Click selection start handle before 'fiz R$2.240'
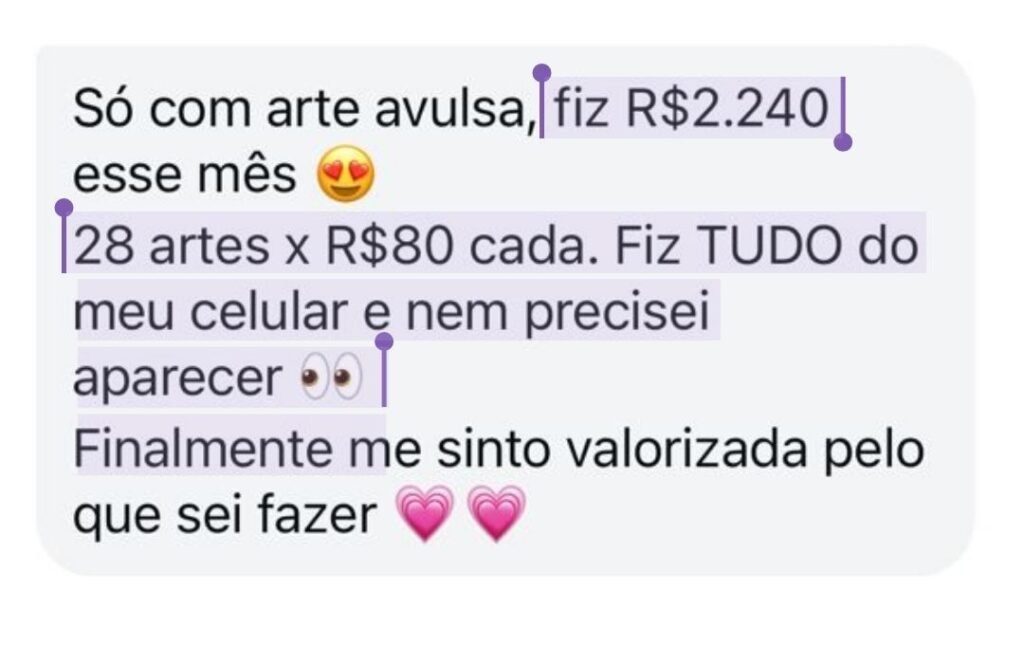Image resolution: width=1024 pixels, height=664 pixels. point(541,72)
